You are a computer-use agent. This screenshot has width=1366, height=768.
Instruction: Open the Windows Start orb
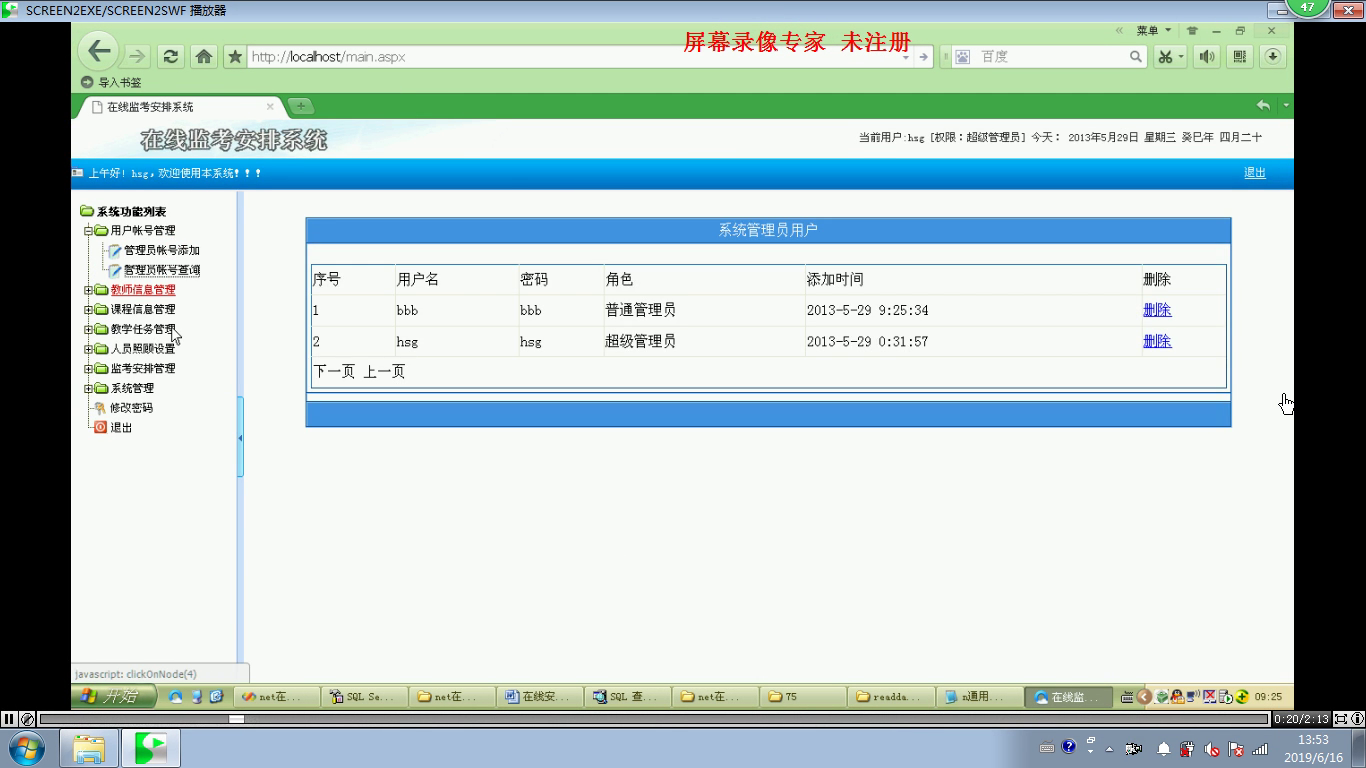(27, 748)
